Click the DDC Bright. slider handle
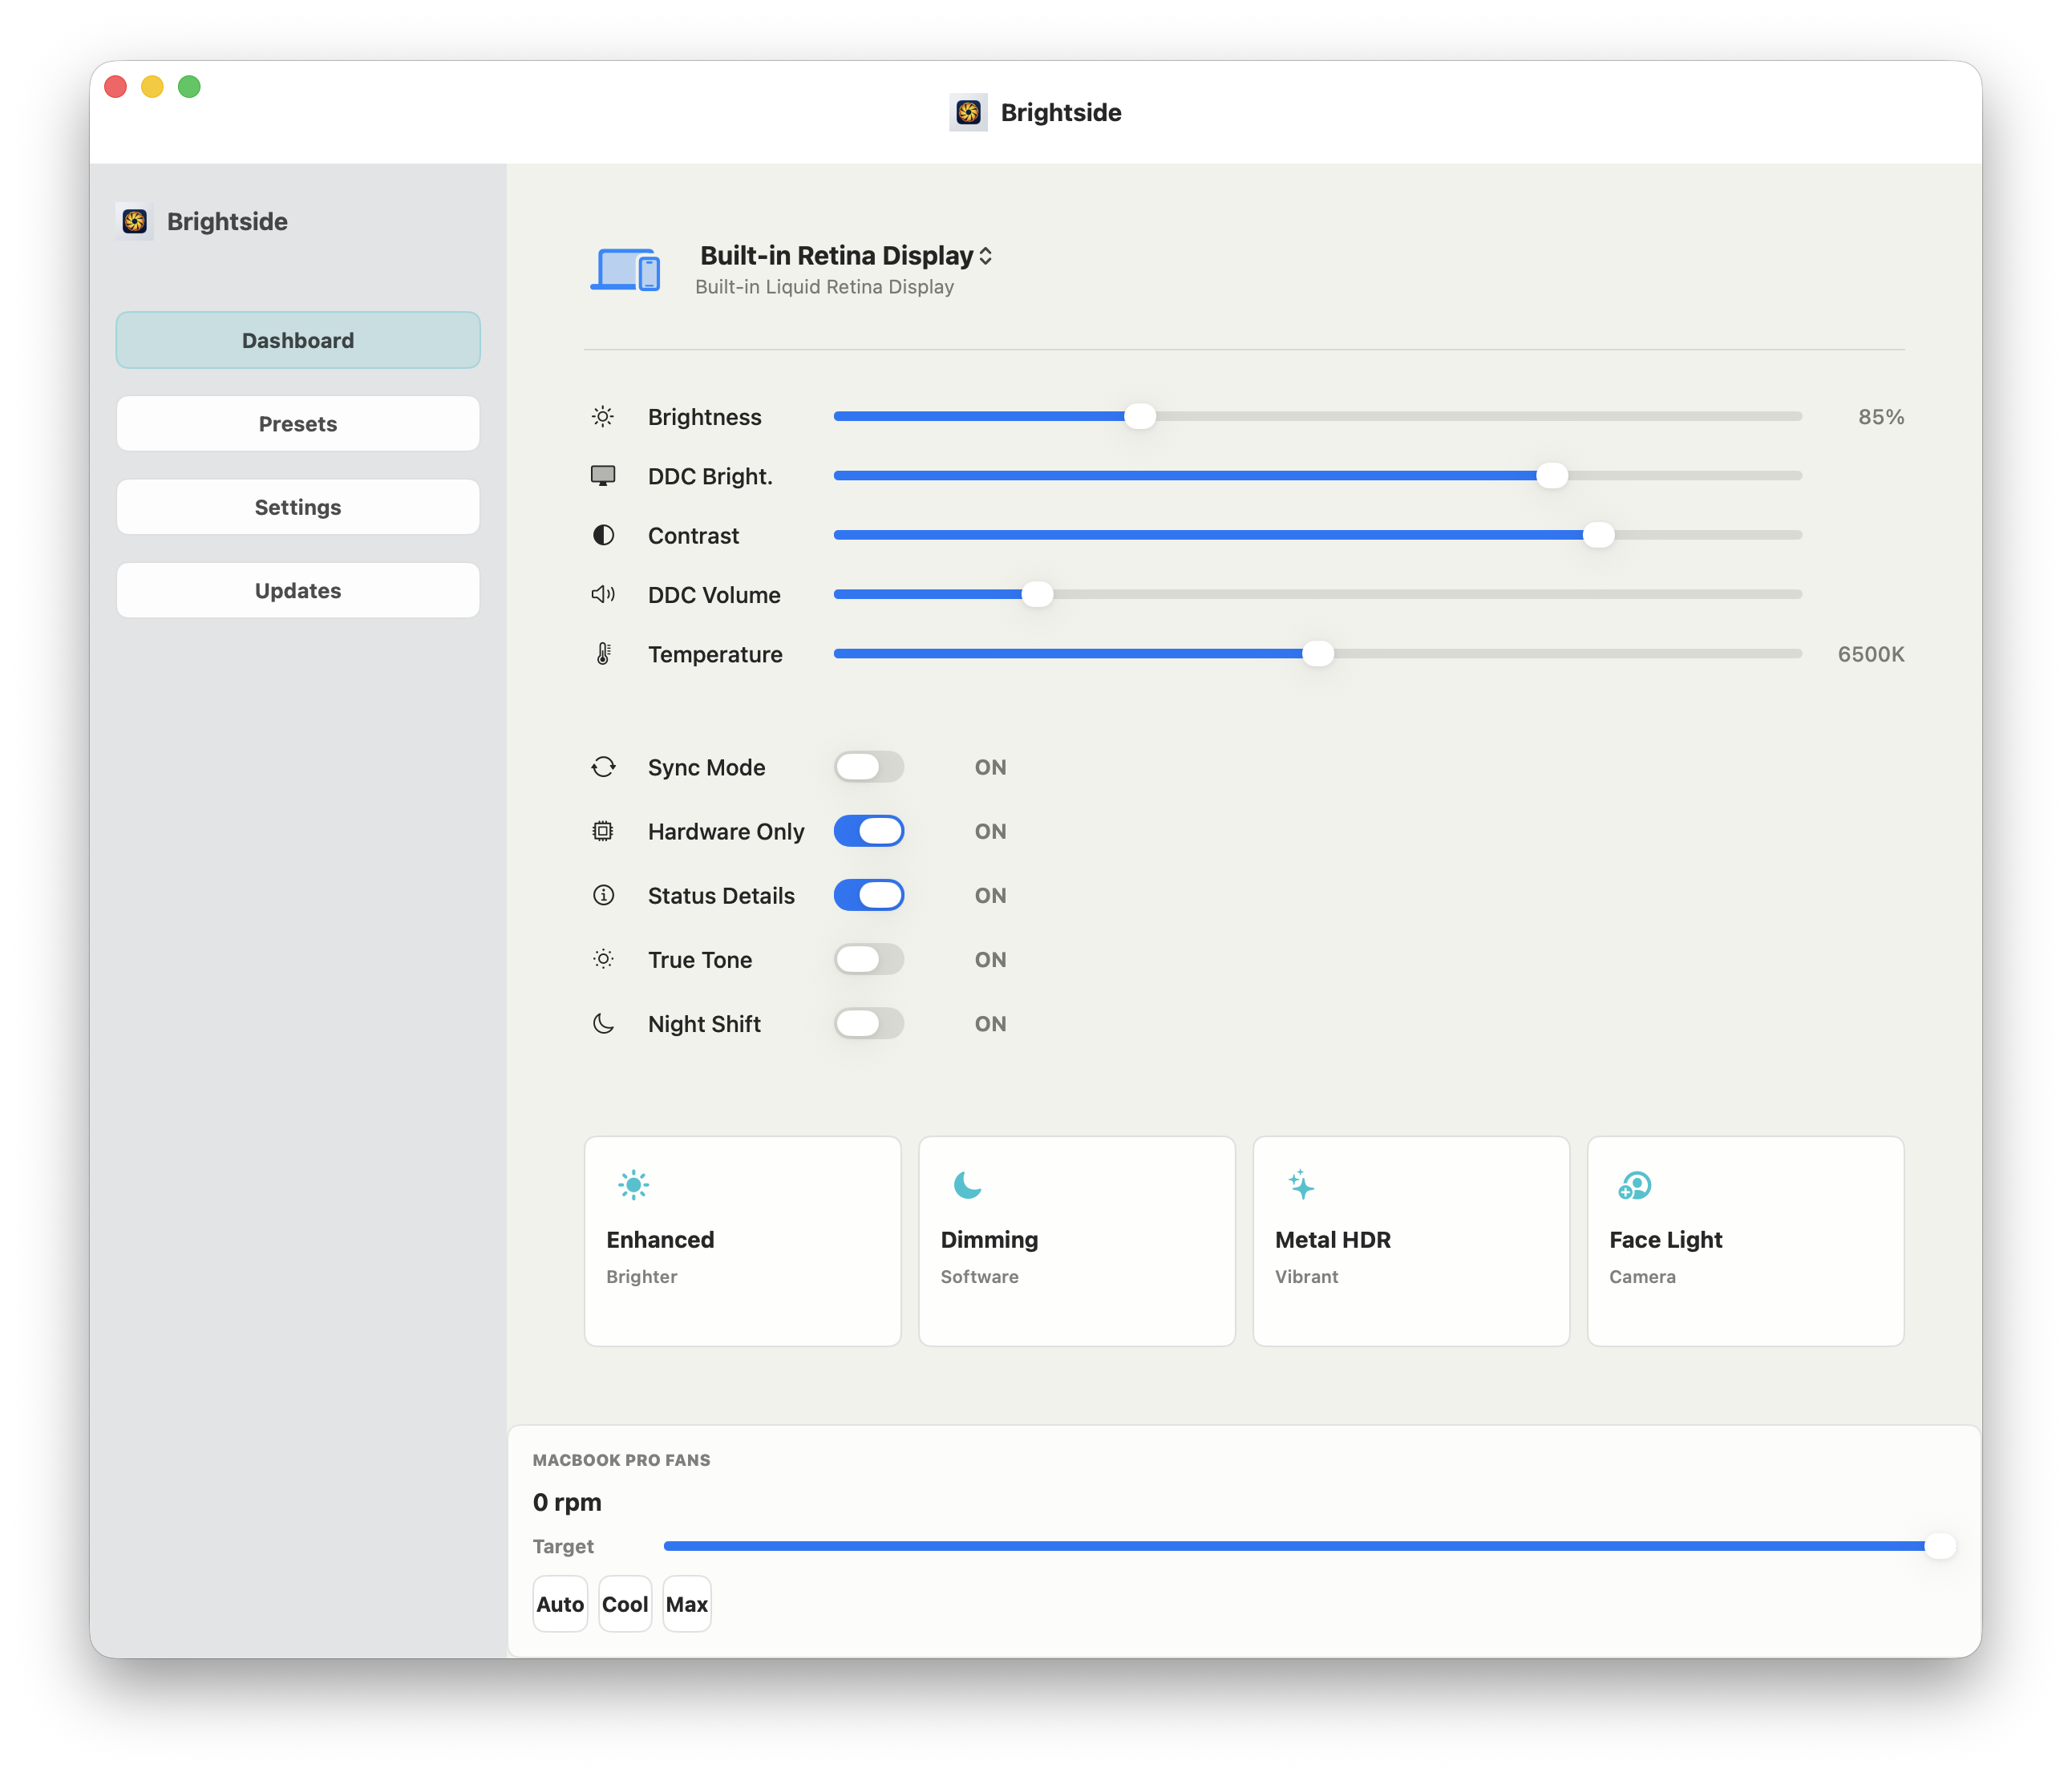2072x1777 pixels. pyautogui.click(x=1552, y=476)
